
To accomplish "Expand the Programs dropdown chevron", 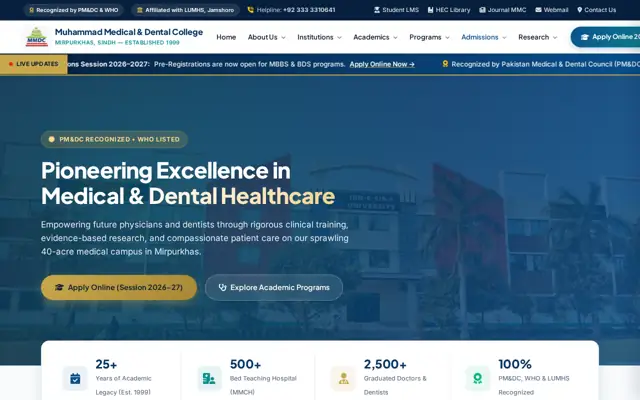I will 448,38.
